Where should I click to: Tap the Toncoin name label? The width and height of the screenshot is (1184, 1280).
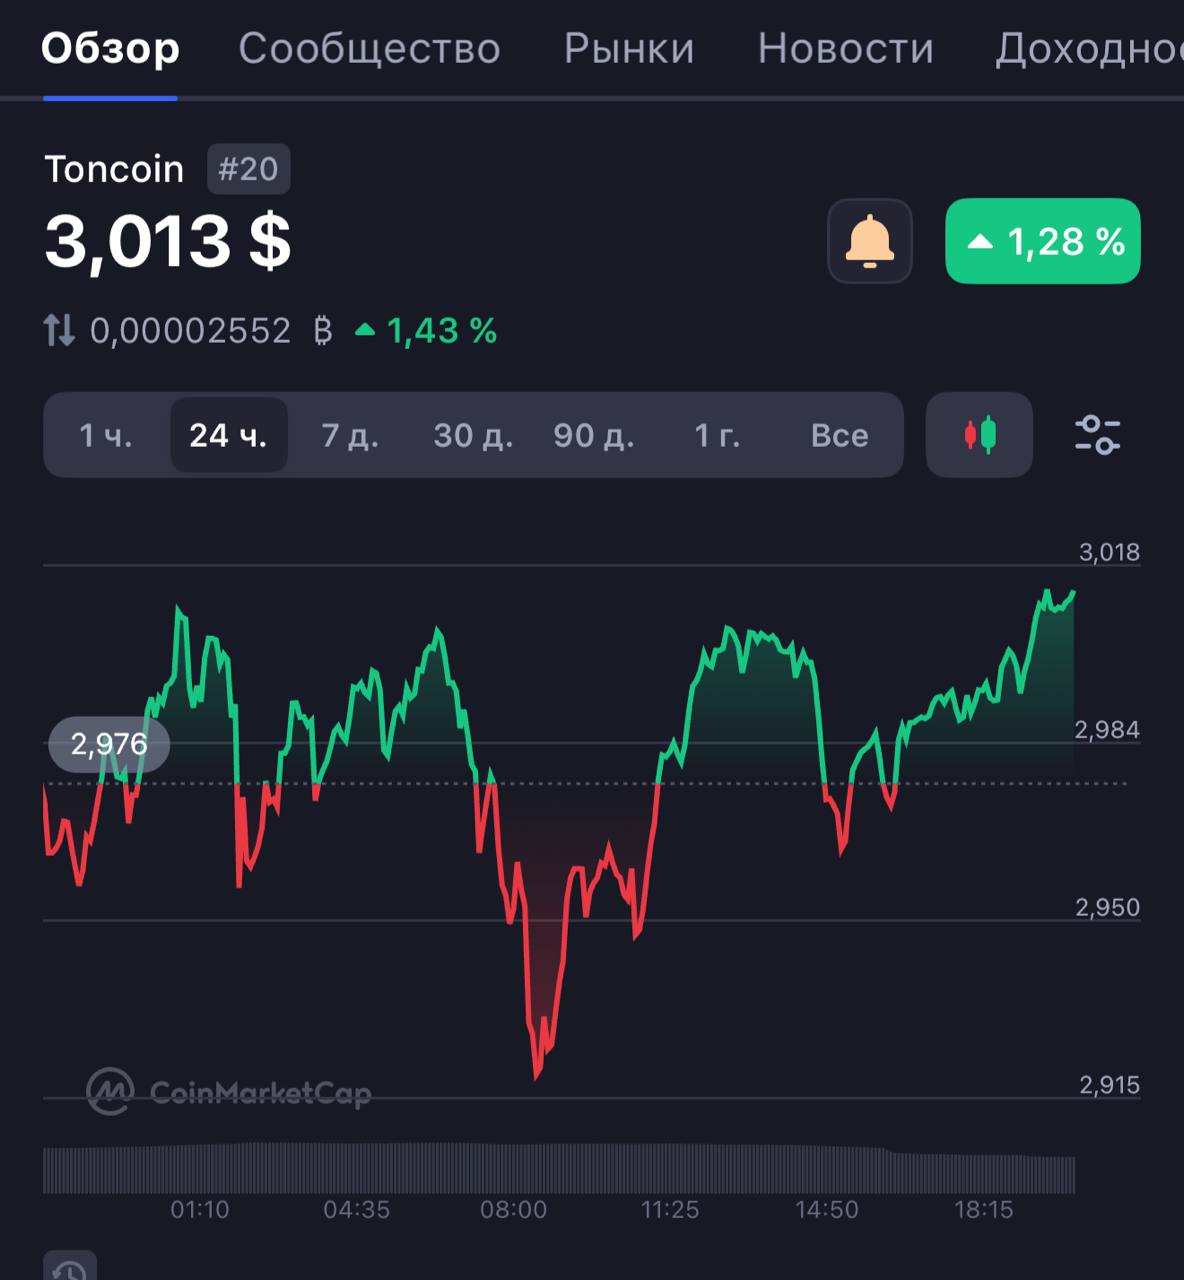114,169
